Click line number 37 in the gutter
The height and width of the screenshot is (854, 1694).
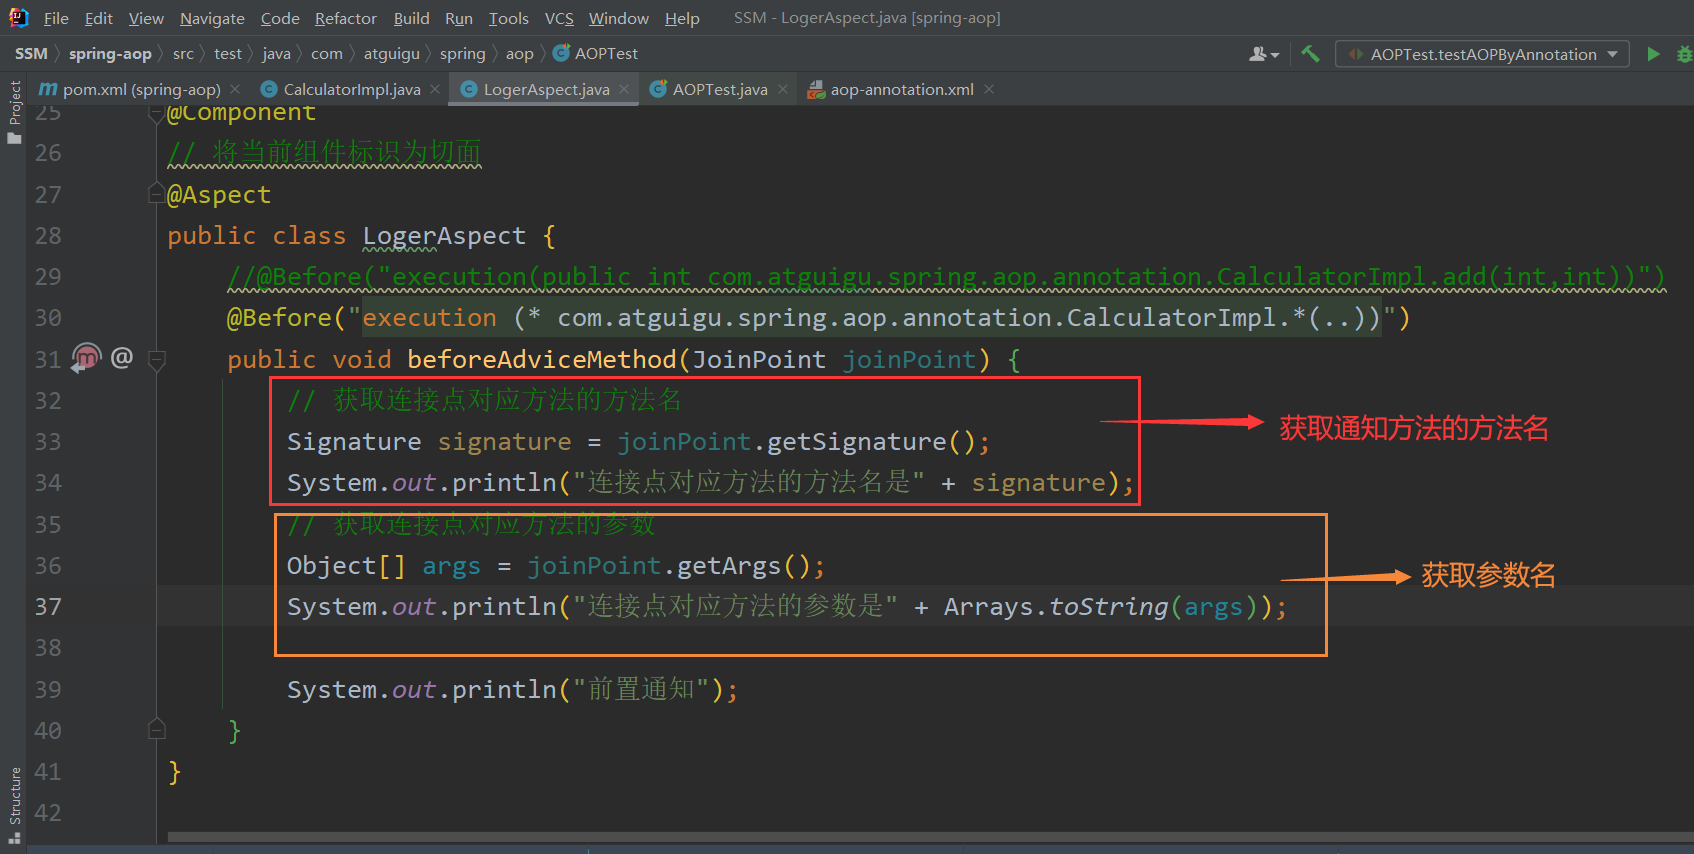click(x=48, y=607)
